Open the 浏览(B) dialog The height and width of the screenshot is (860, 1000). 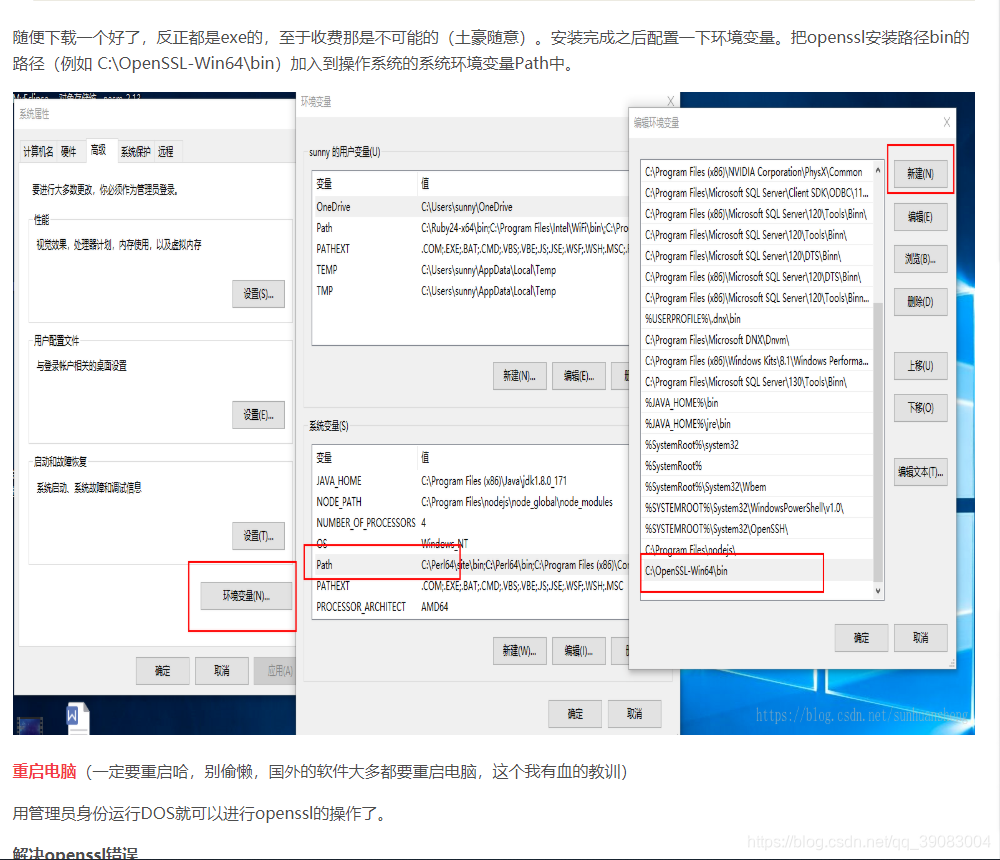pos(919,259)
